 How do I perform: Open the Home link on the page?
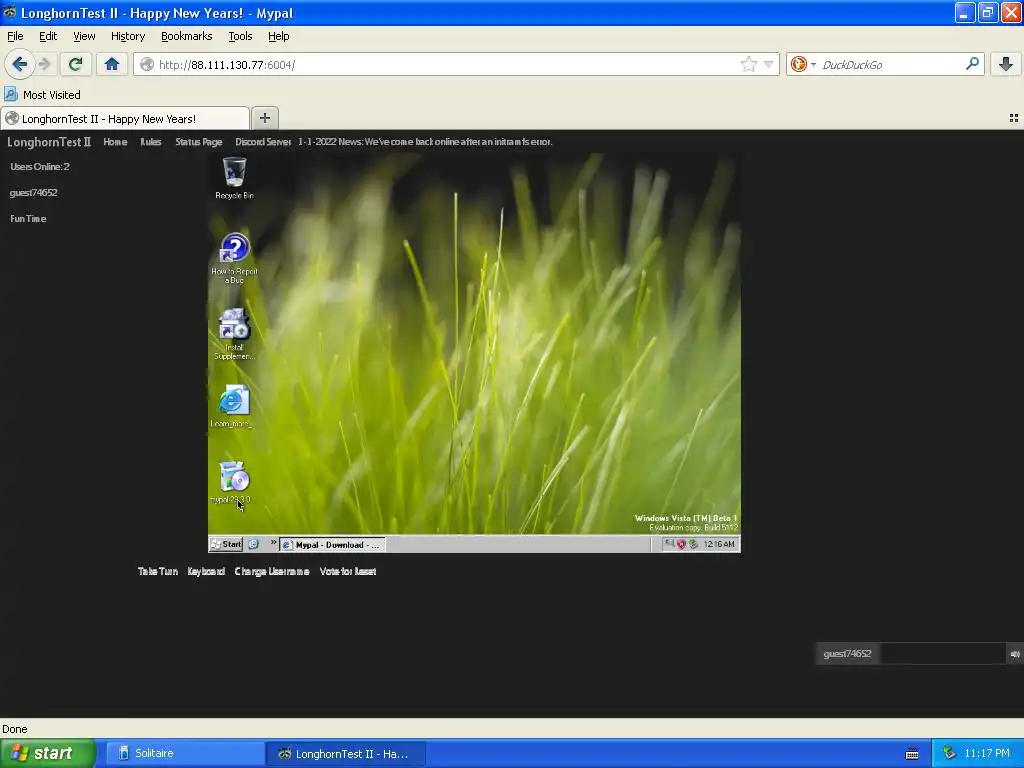click(115, 142)
